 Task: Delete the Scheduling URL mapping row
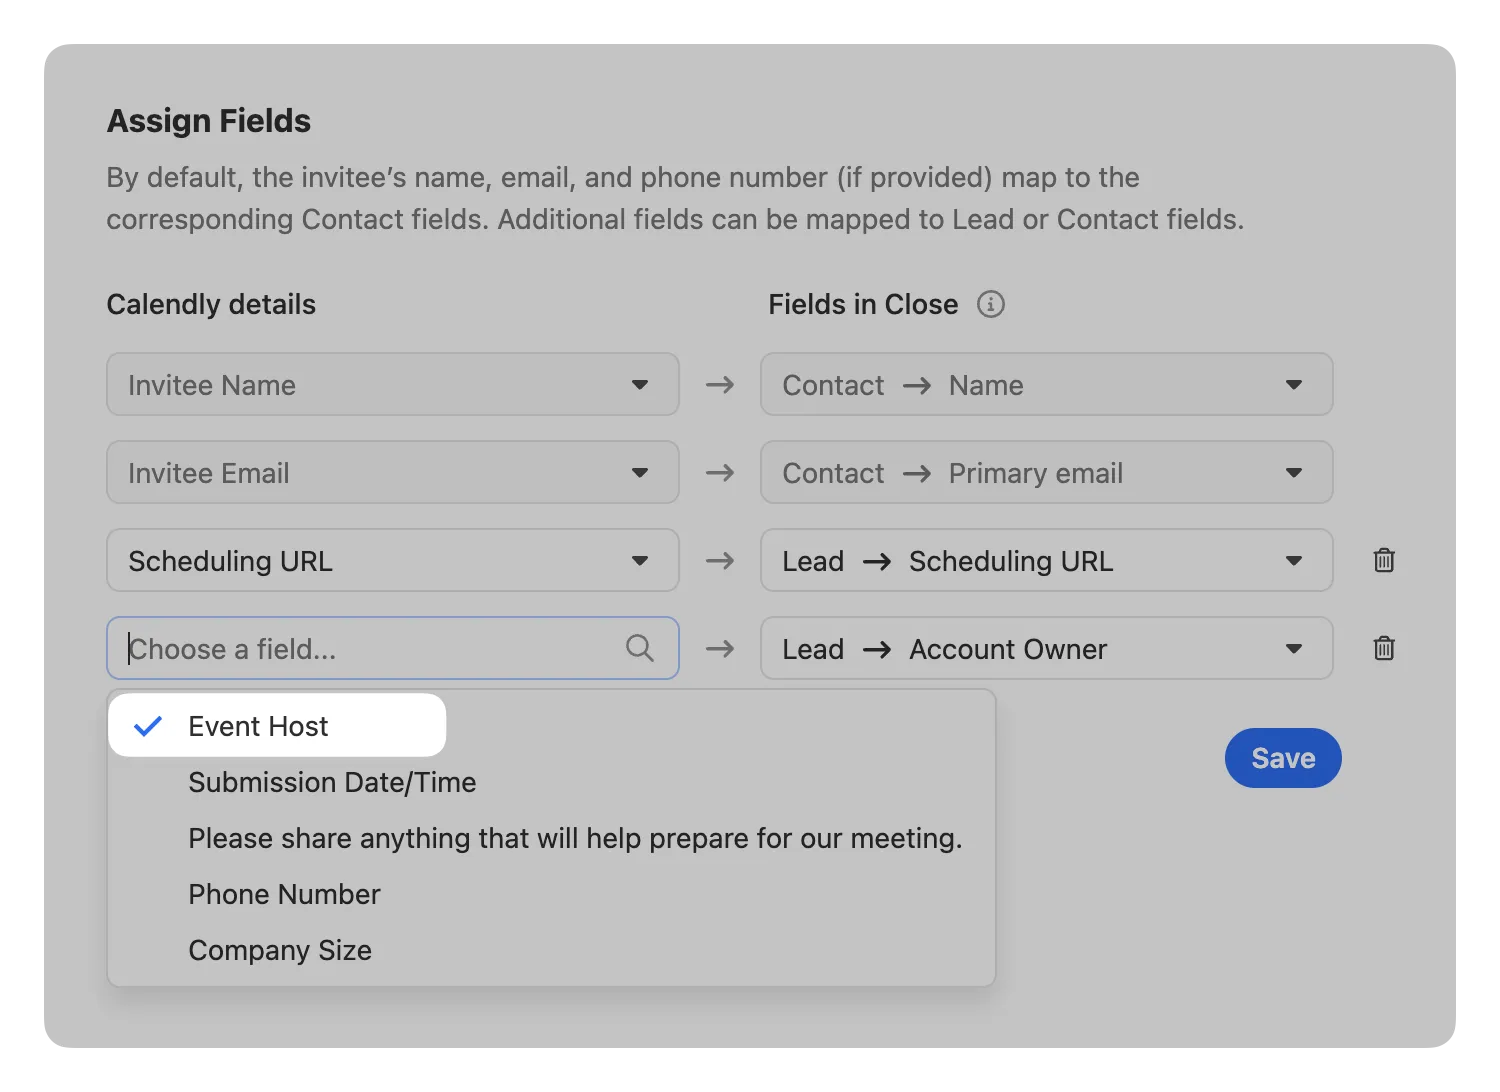click(1384, 560)
